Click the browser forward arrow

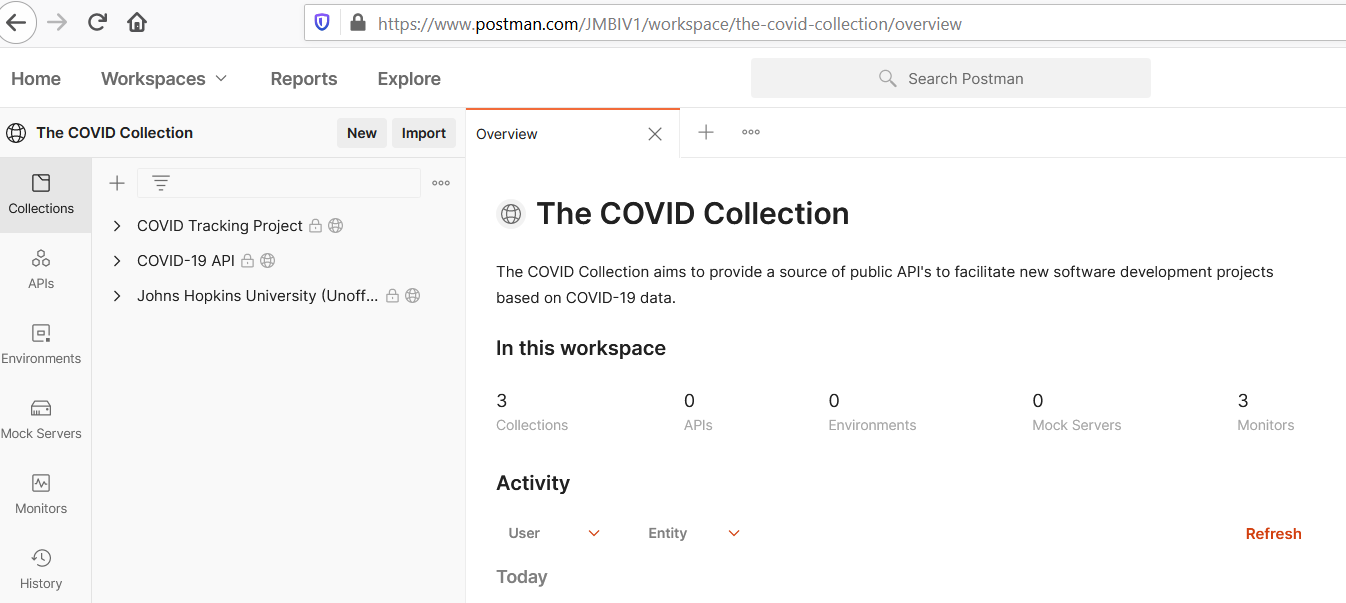[x=58, y=22]
